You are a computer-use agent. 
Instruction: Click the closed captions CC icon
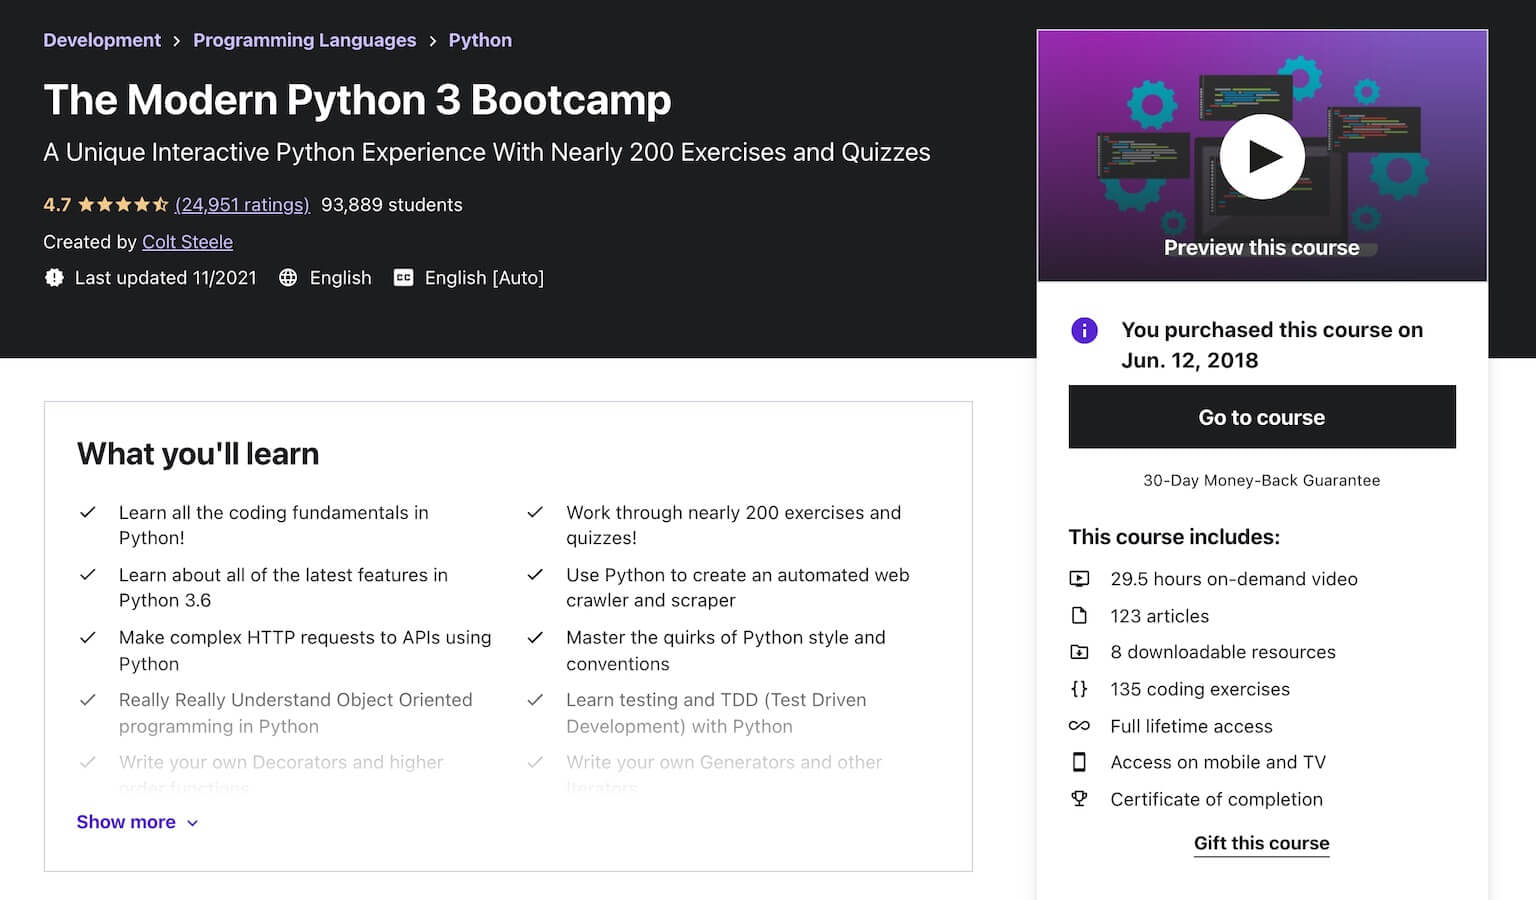click(403, 278)
